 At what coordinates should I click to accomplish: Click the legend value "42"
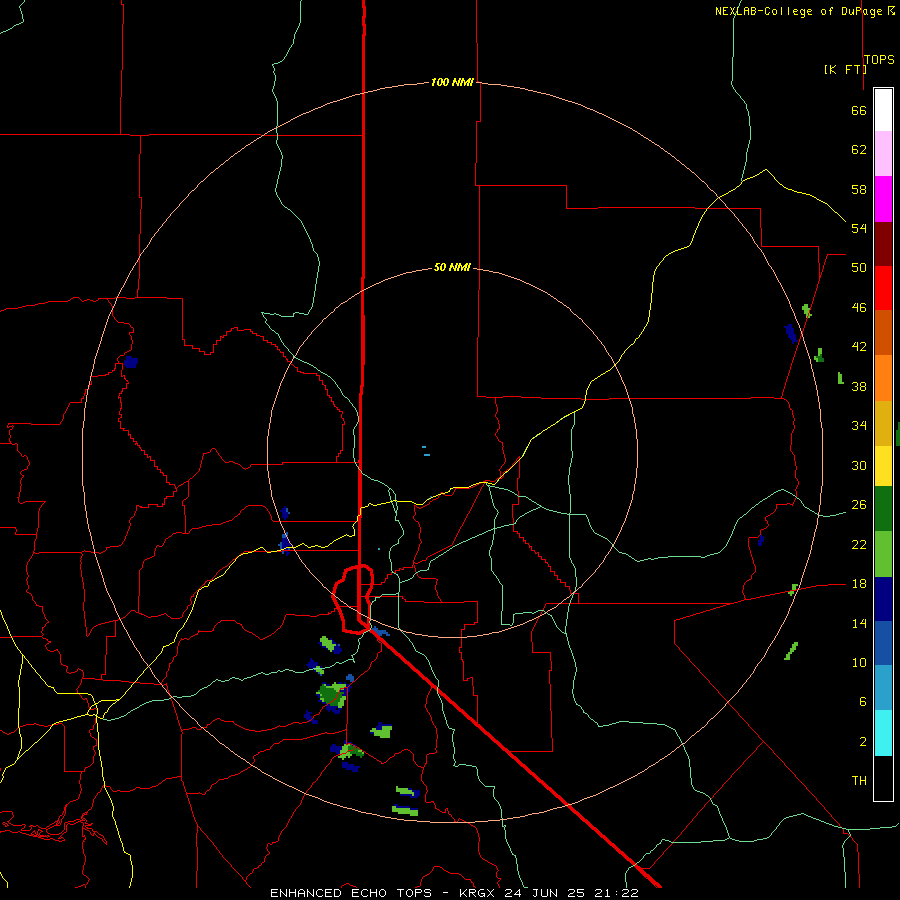pos(859,347)
